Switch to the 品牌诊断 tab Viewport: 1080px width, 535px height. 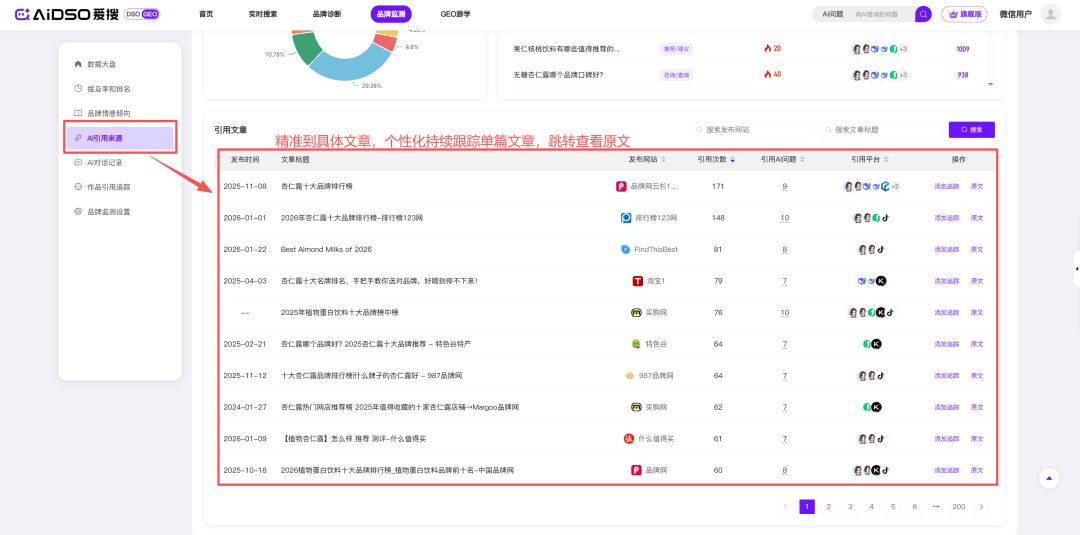327,14
